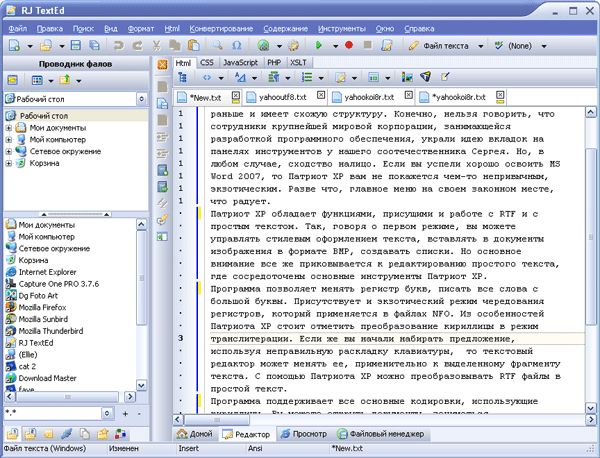This screenshot has width=600, height=458.
Task: Click the Open file folder icon
Action: coord(46,46)
